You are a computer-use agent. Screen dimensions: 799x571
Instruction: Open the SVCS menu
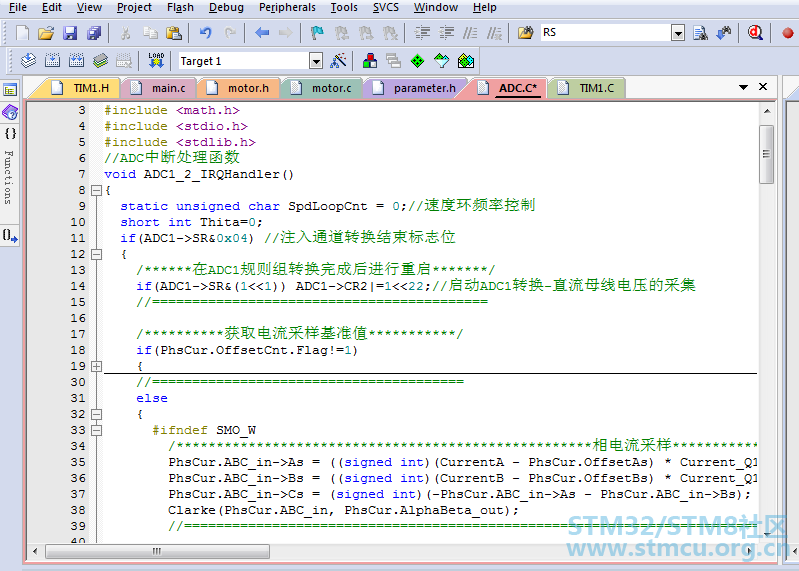tap(386, 7)
